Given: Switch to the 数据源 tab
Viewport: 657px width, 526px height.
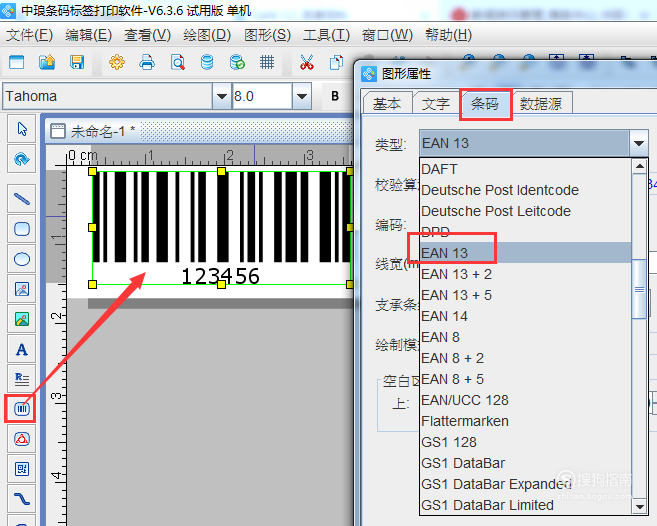Looking at the screenshot, I should (541, 103).
